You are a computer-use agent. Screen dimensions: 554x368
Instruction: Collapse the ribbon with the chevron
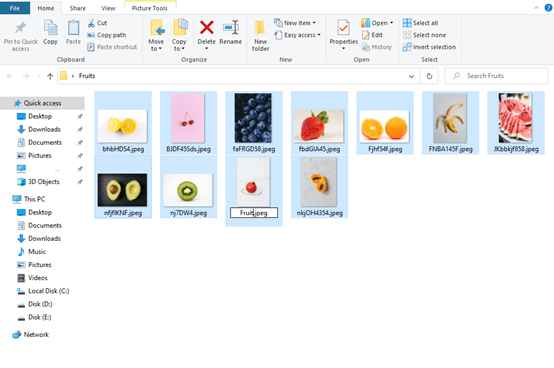pos(536,7)
